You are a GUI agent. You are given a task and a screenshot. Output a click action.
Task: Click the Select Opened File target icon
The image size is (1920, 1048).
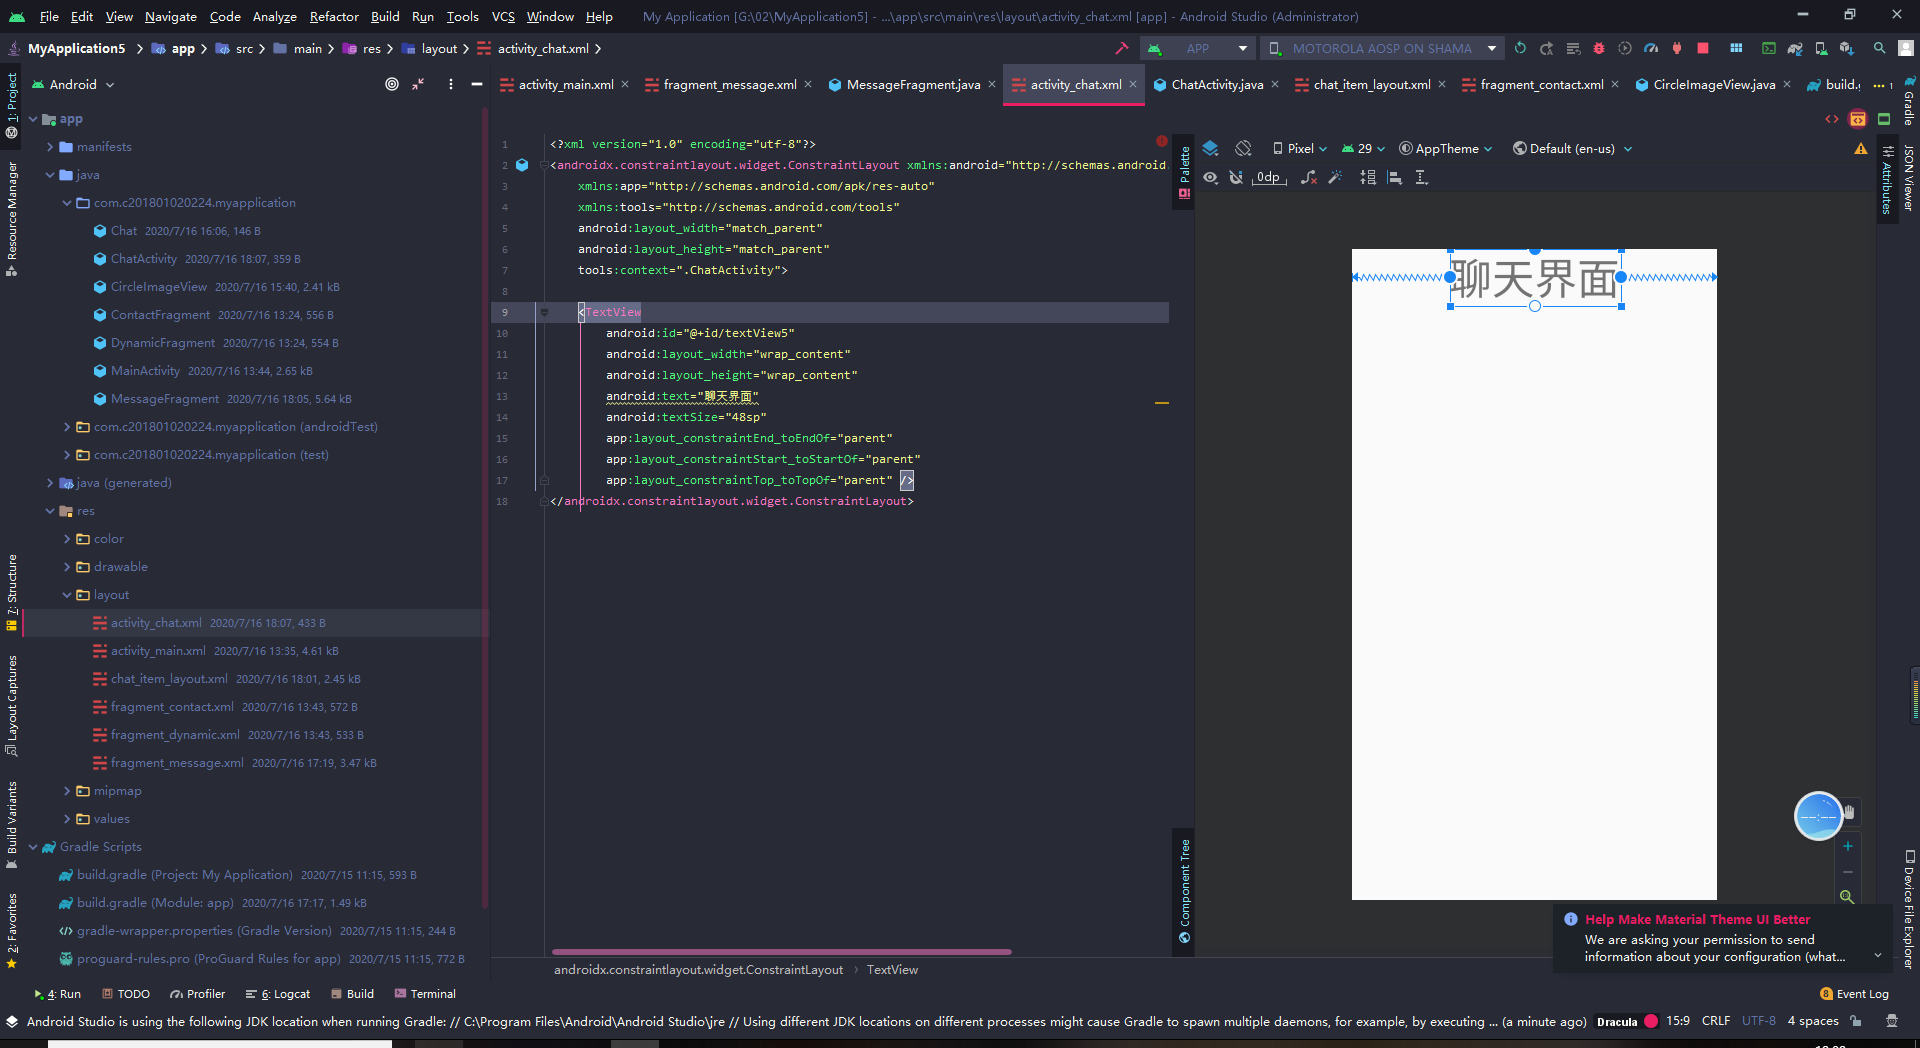(x=392, y=84)
